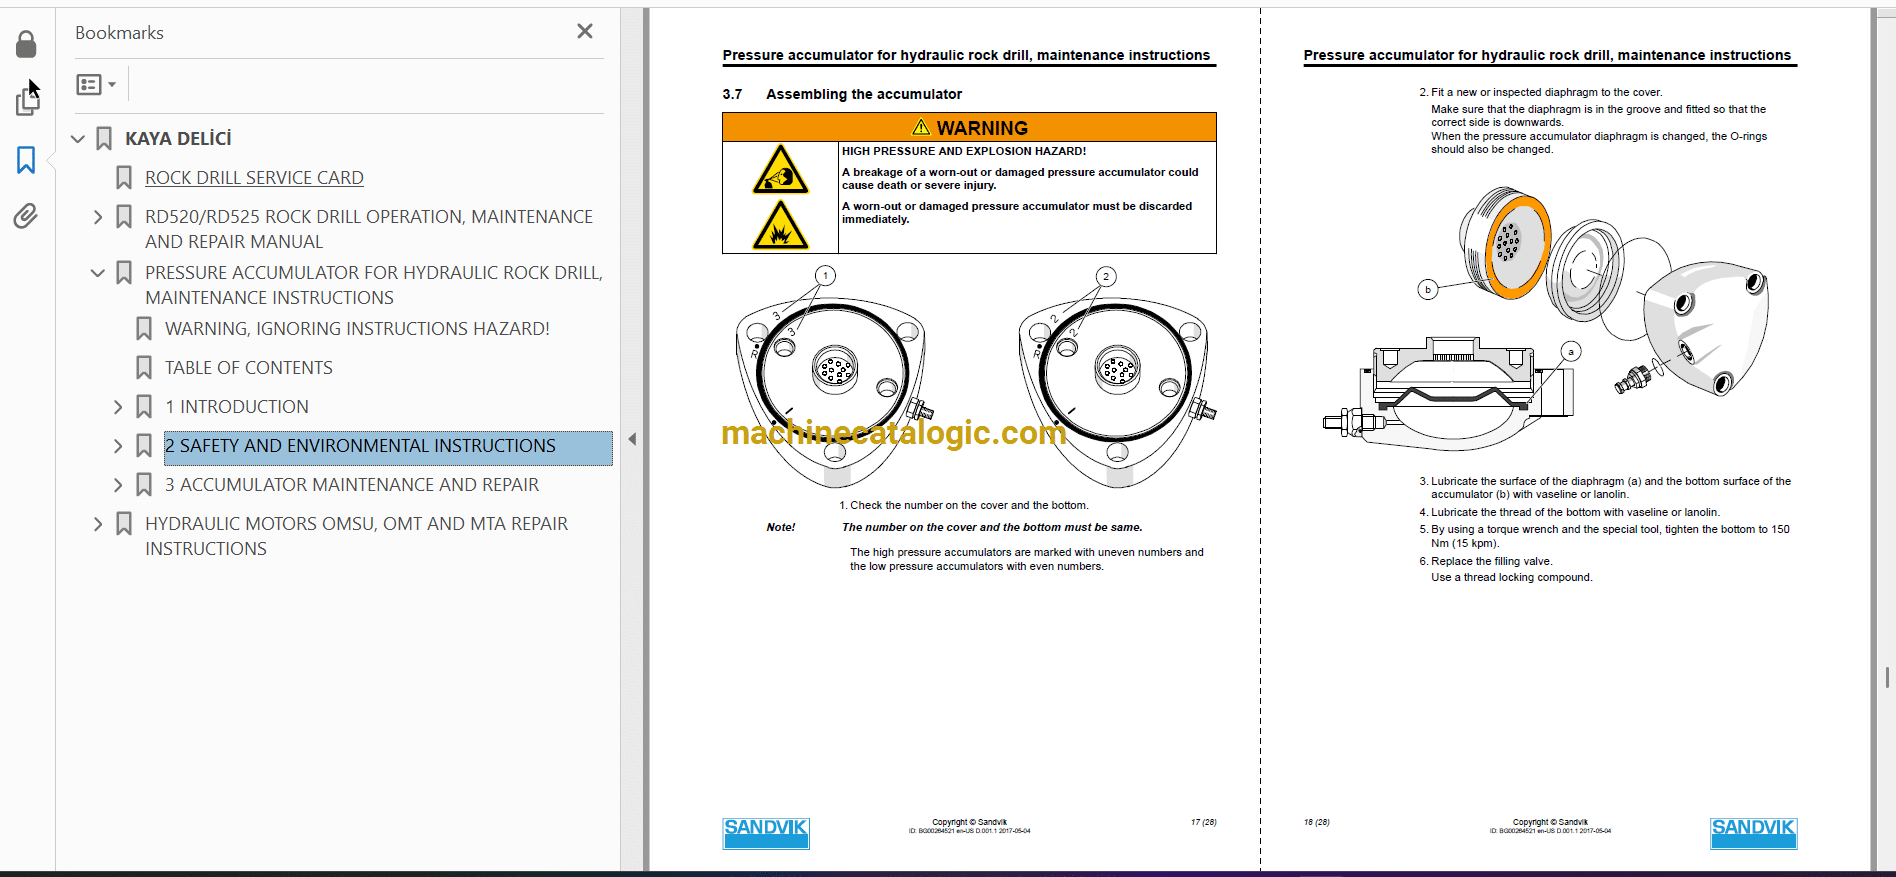Select Pressure Accumulator Maintenance Instructions bookmark
1896x877 pixels.
click(374, 285)
